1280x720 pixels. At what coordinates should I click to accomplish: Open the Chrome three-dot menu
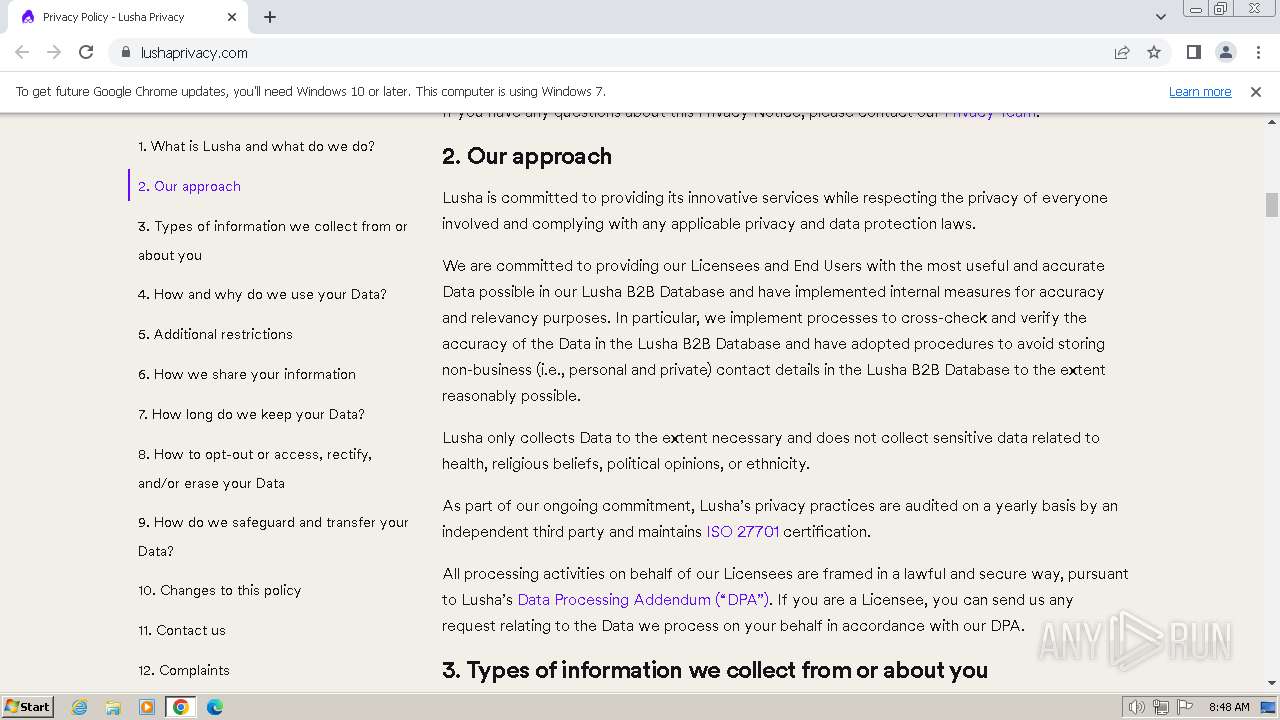pyautogui.click(x=1258, y=52)
